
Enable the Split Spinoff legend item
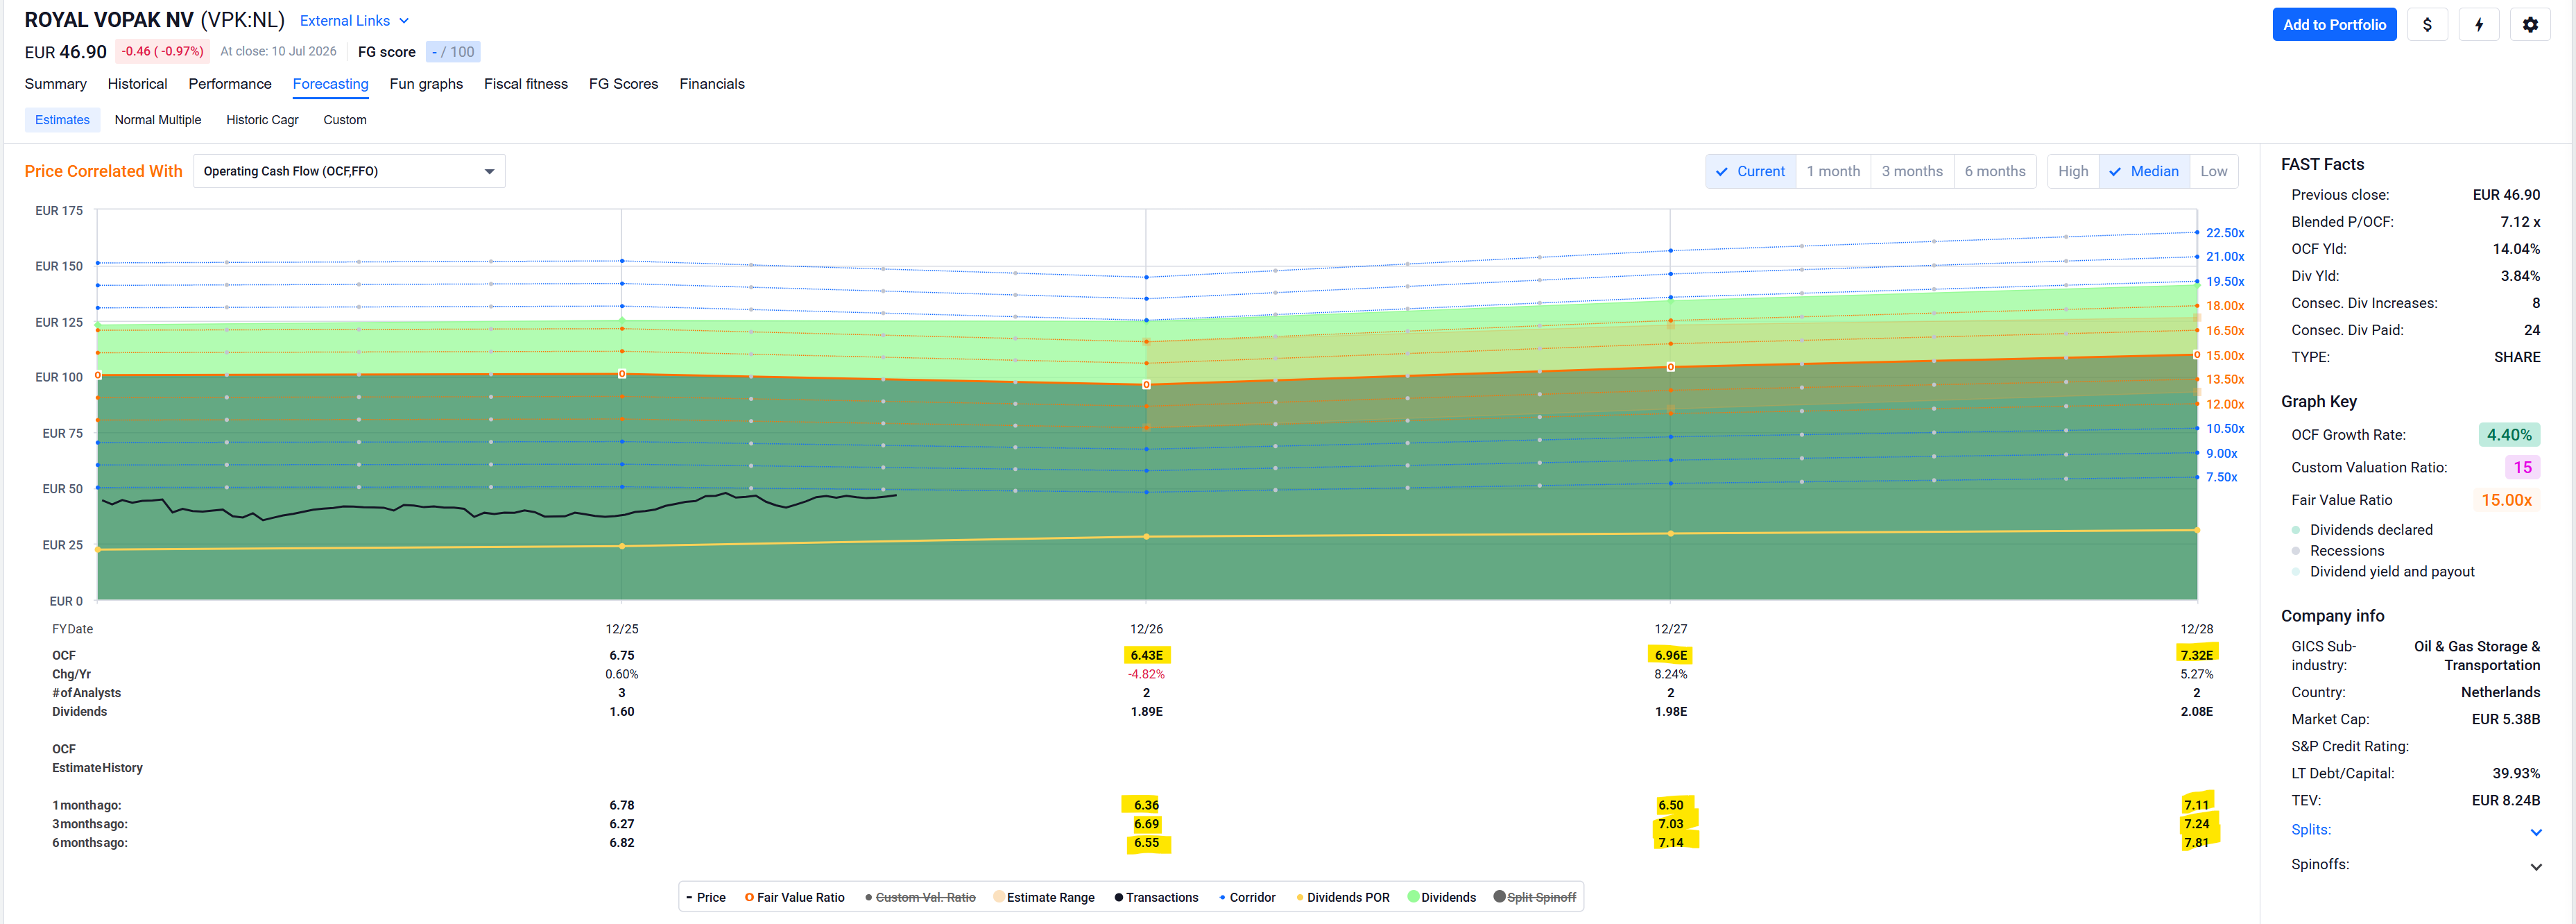(x=1535, y=897)
